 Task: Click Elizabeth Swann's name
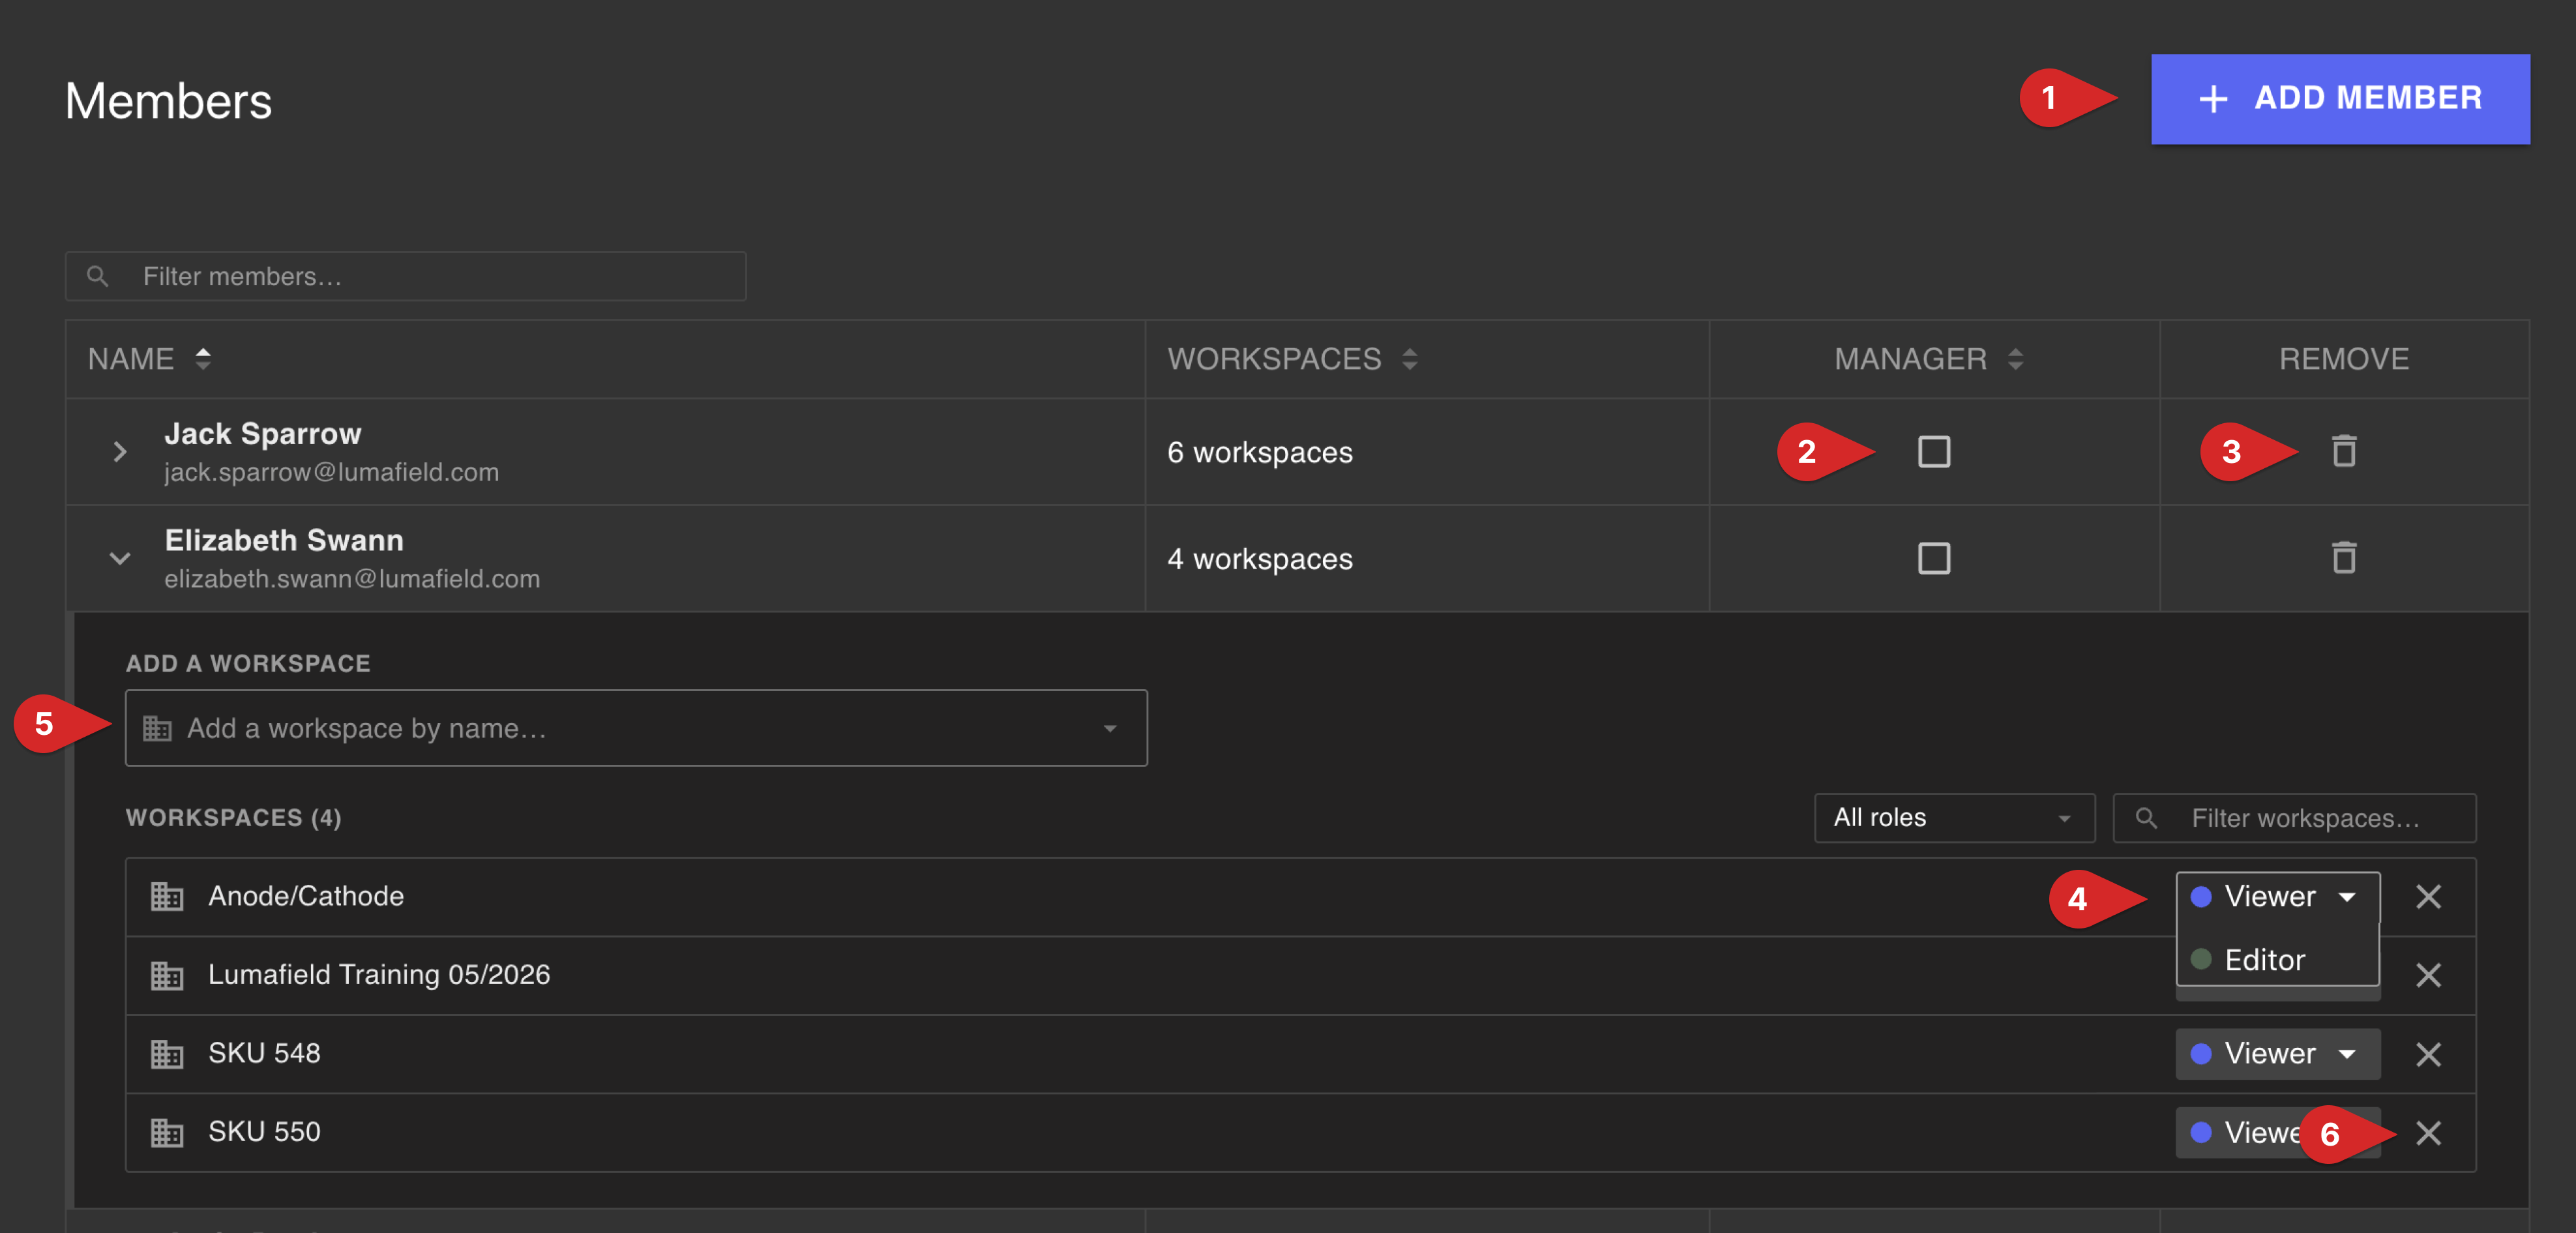[284, 540]
